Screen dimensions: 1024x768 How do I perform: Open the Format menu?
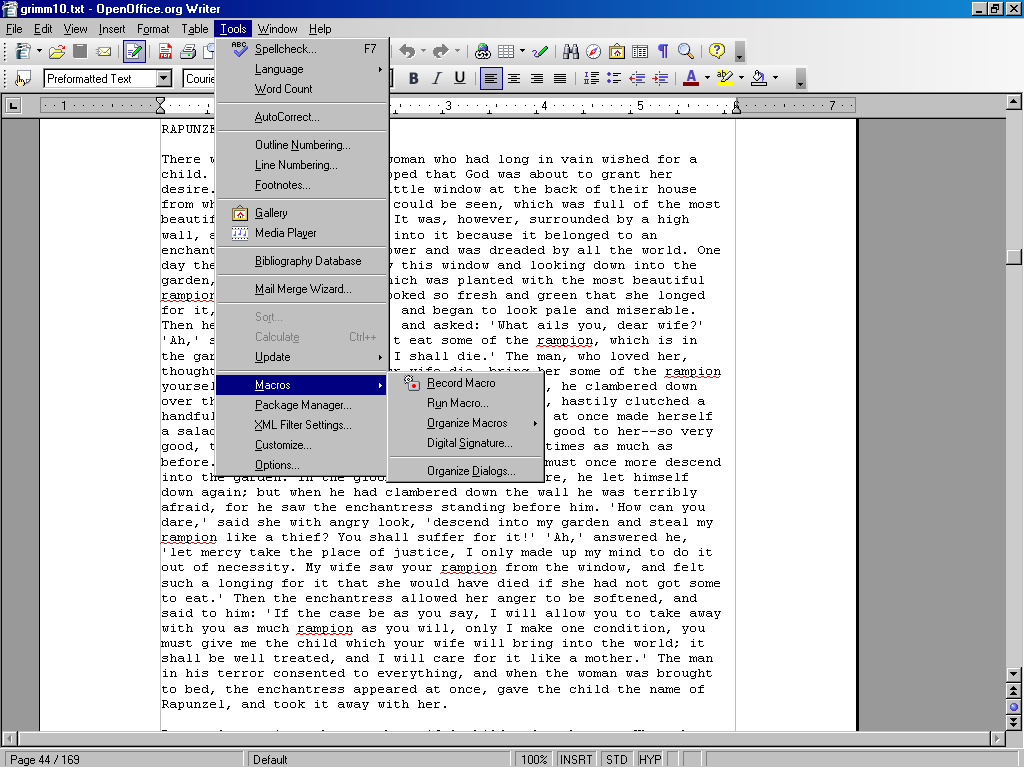[153, 29]
